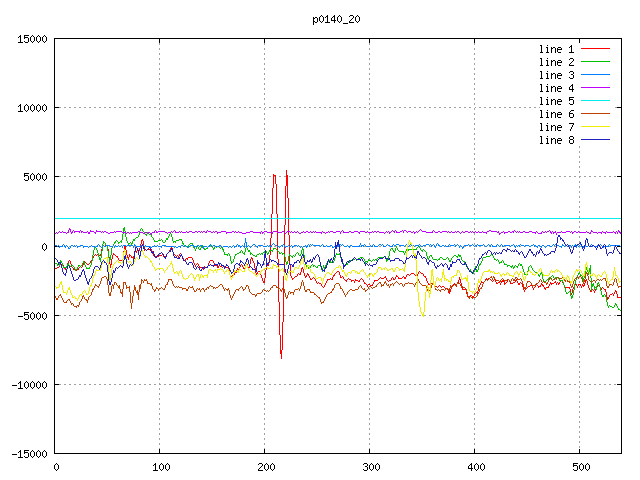The height and width of the screenshot is (480, 640).
Task: Select the -15000 y-axis tick label
Action: tap(26, 454)
